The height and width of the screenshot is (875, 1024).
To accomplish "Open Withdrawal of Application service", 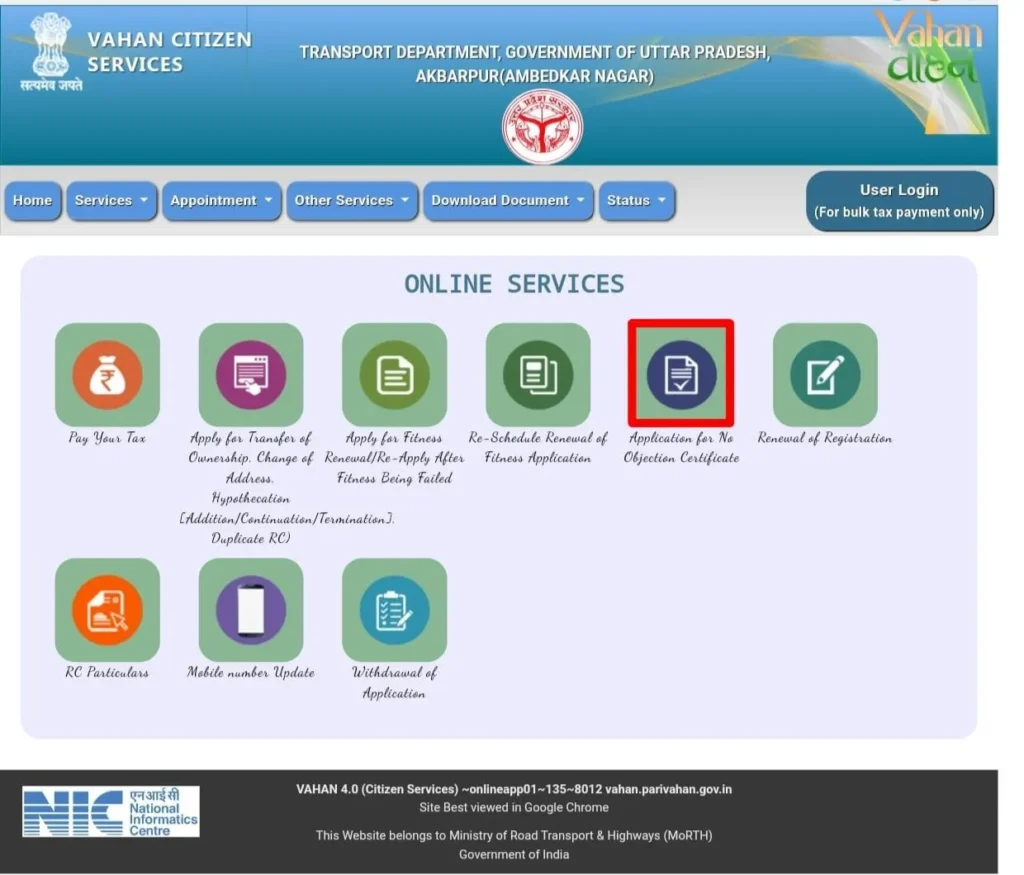I will 394,610.
